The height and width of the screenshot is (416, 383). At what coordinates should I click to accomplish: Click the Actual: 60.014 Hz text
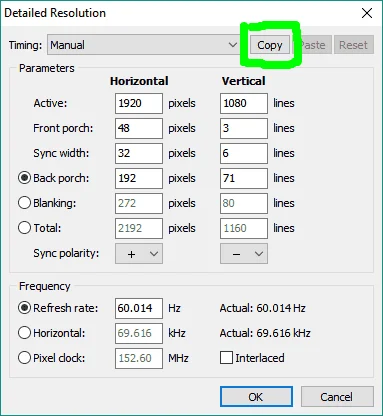pyautogui.click(x=263, y=308)
